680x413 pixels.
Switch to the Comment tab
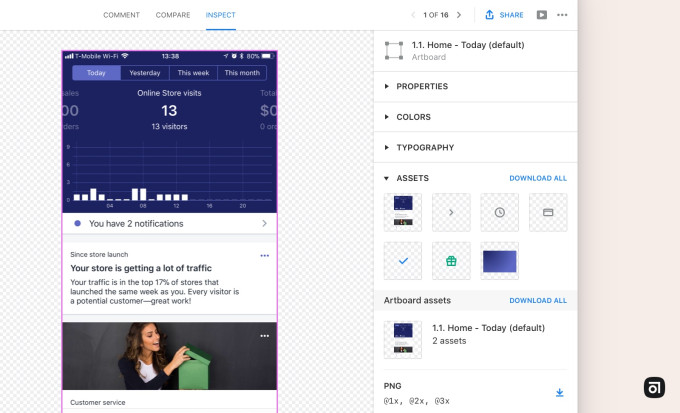coord(121,15)
